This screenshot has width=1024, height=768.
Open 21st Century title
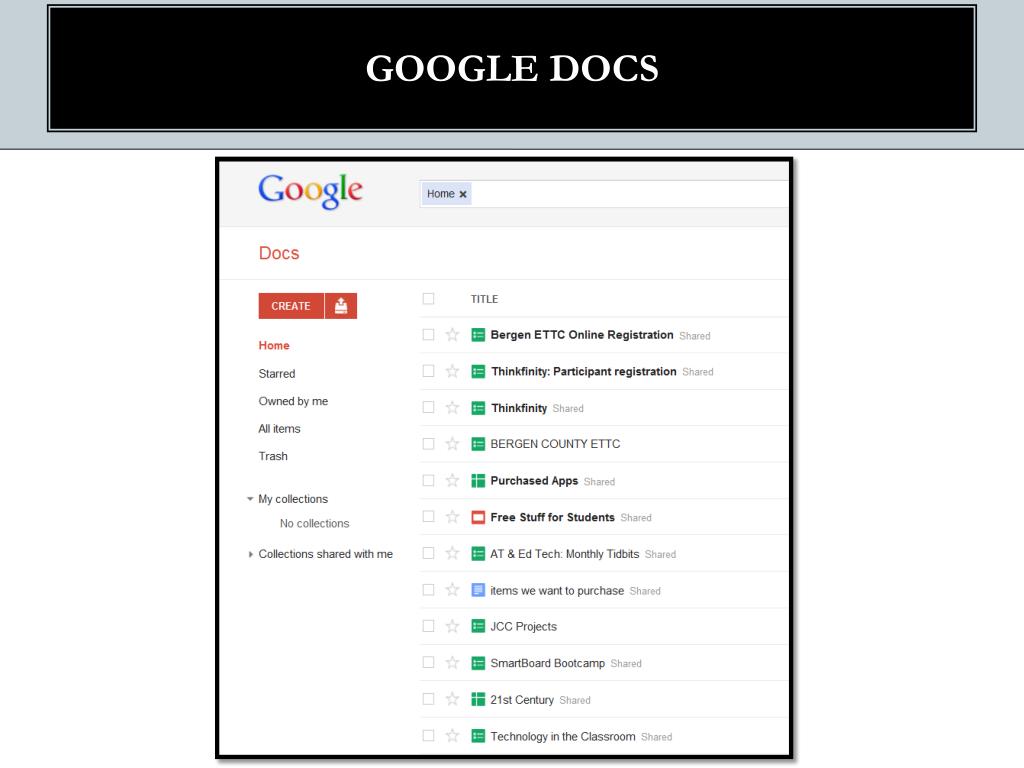[x=522, y=699]
